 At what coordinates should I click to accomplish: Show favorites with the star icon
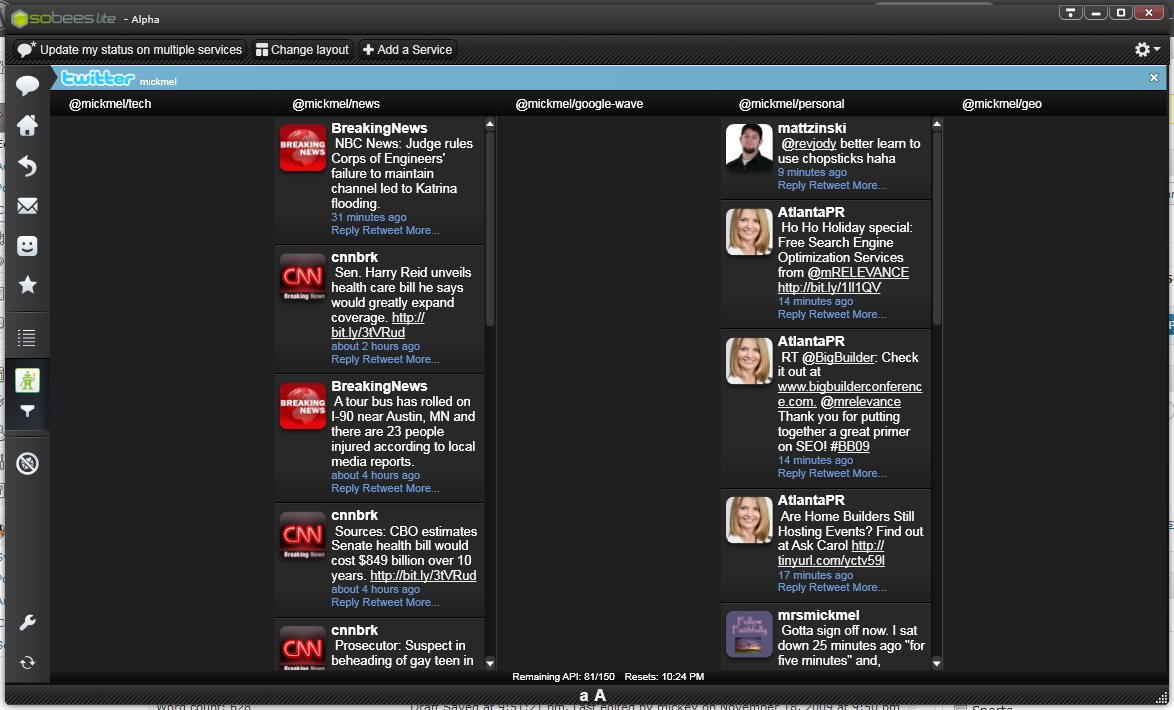[x=27, y=285]
